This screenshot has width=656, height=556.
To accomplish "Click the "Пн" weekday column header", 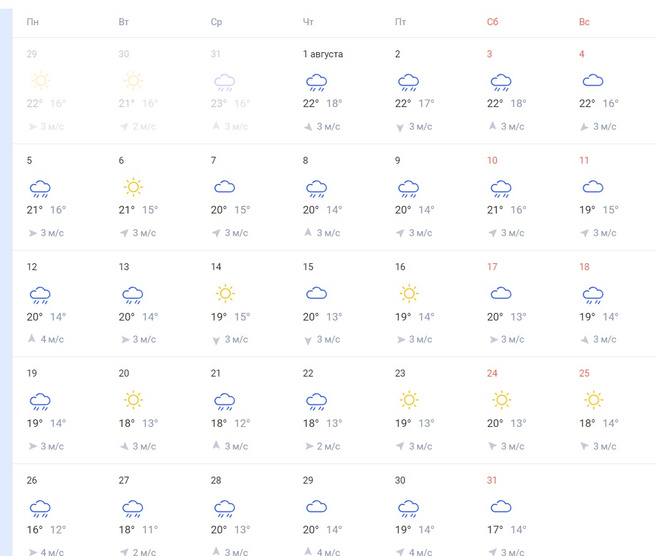I will [x=33, y=22].
